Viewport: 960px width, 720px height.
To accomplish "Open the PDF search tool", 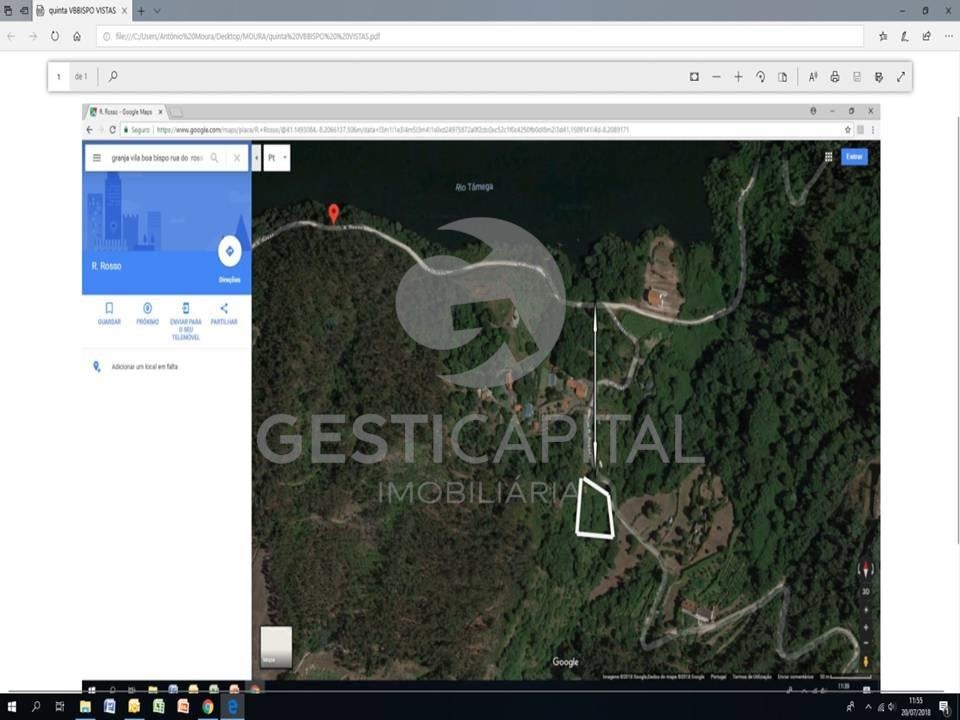I will (113, 77).
